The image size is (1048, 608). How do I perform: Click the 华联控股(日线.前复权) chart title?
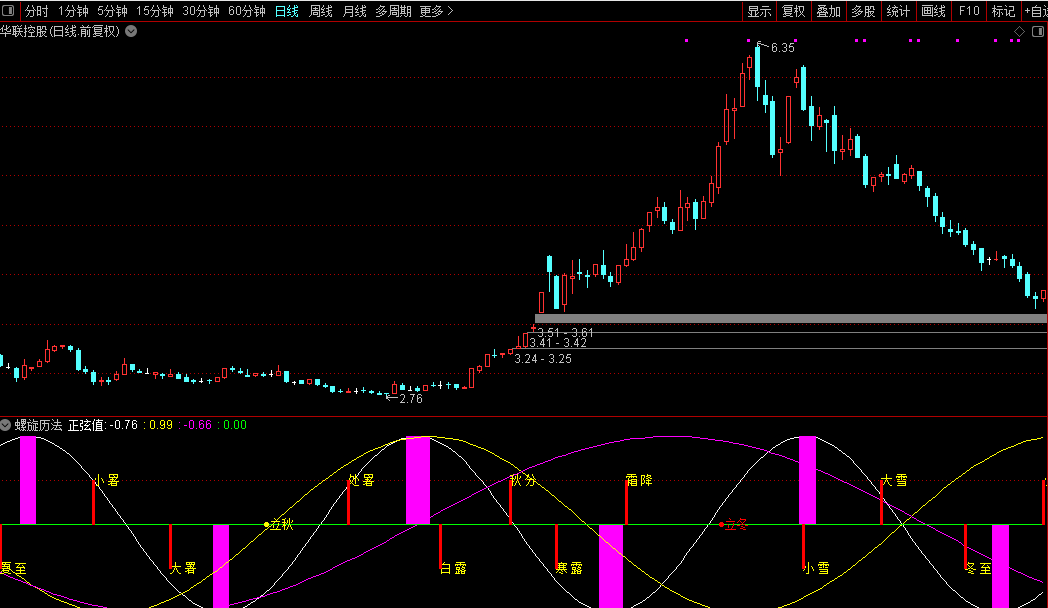(x=60, y=31)
